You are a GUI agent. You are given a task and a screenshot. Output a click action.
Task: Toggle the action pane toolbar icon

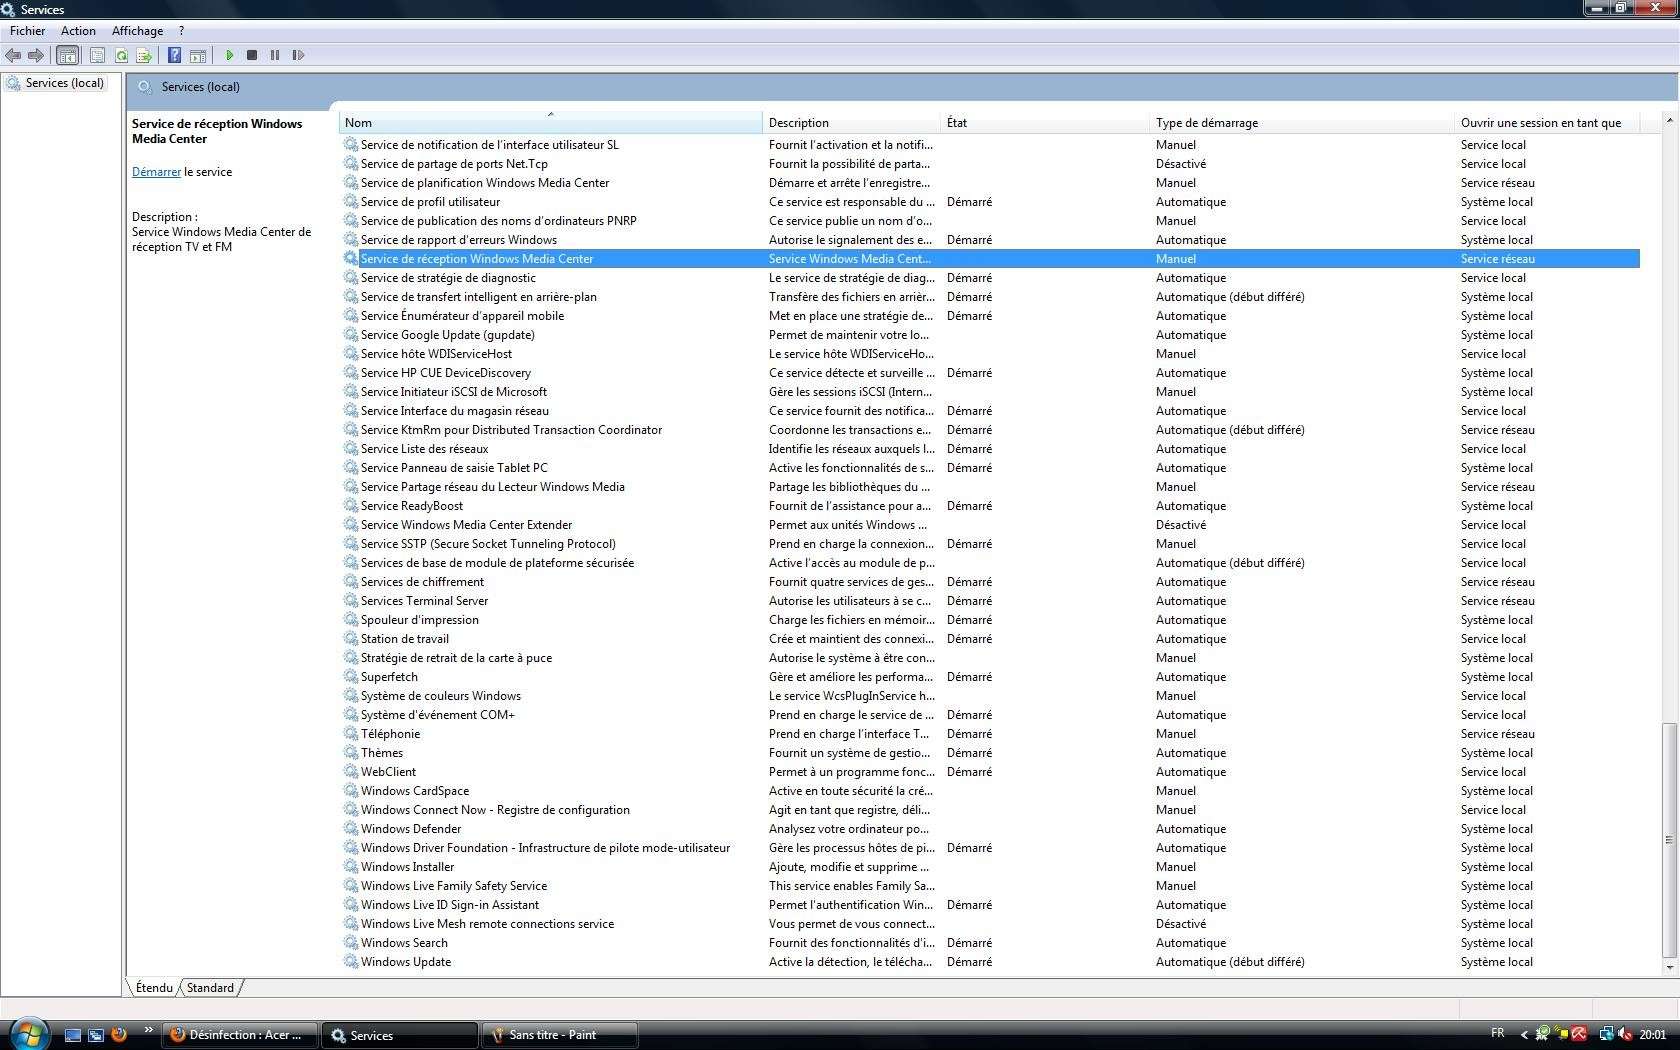point(198,55)
